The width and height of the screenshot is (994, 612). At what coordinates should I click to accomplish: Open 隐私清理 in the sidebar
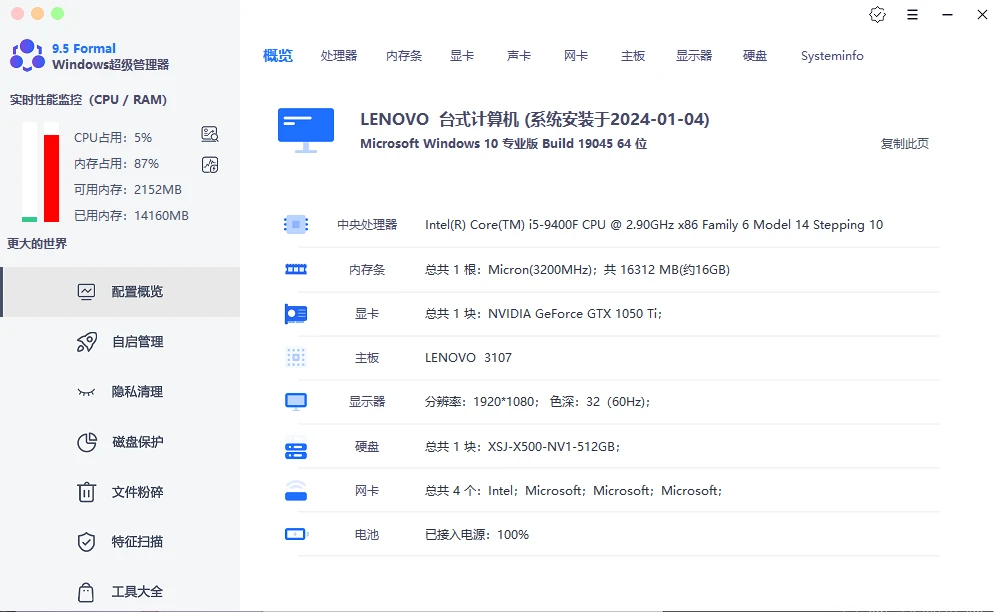[x=120, y=392]
